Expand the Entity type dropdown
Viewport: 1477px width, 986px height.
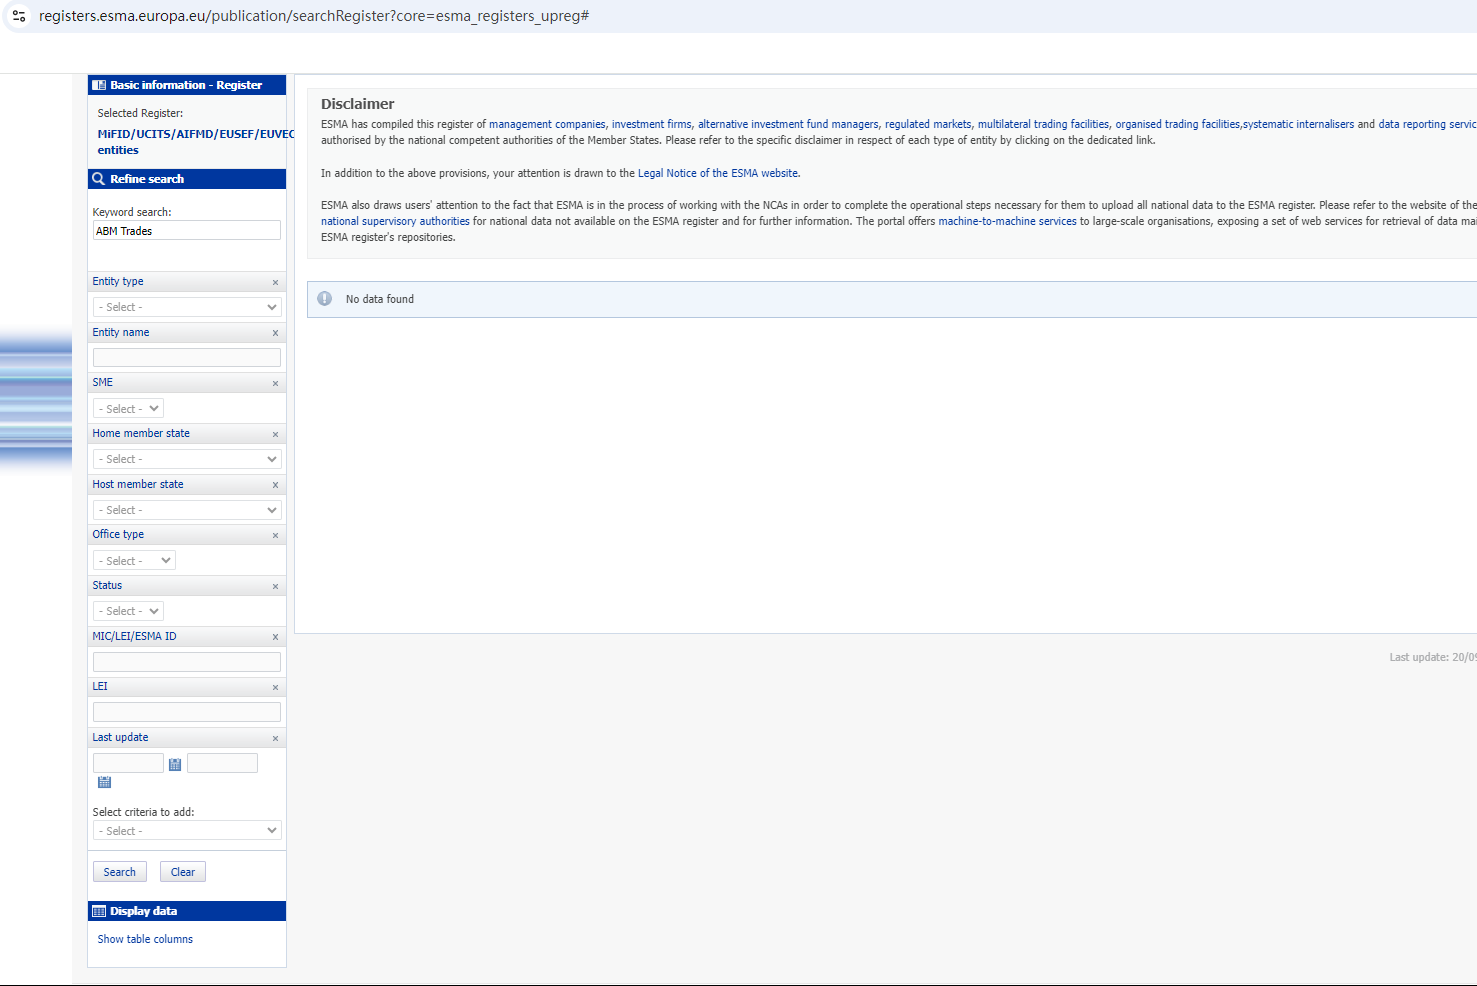point(187,307)
